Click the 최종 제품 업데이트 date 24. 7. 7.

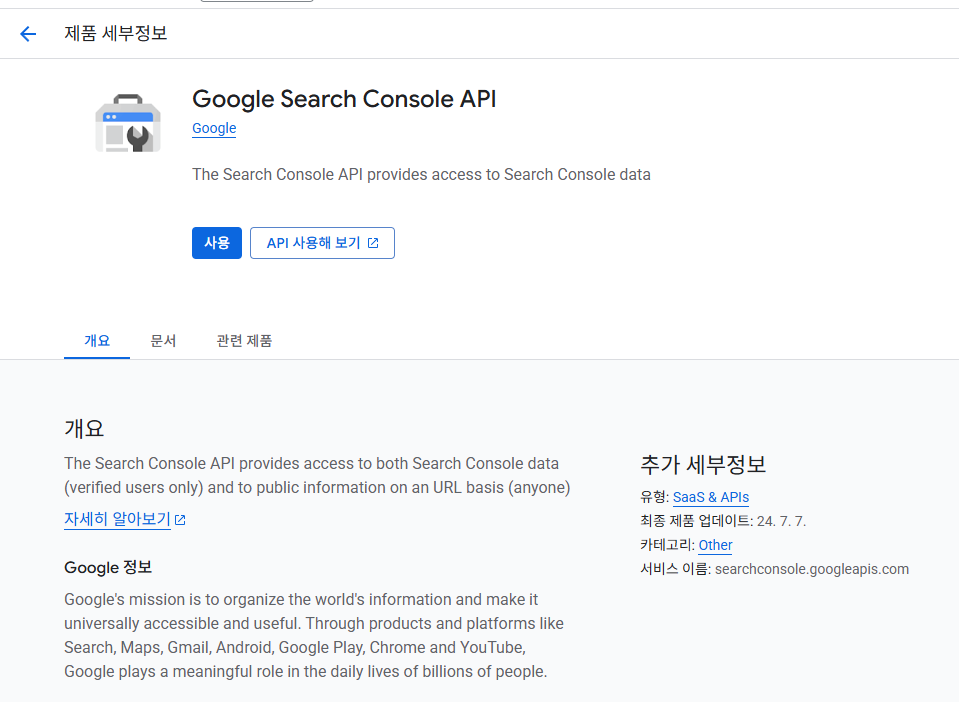(x=782, y=522)
